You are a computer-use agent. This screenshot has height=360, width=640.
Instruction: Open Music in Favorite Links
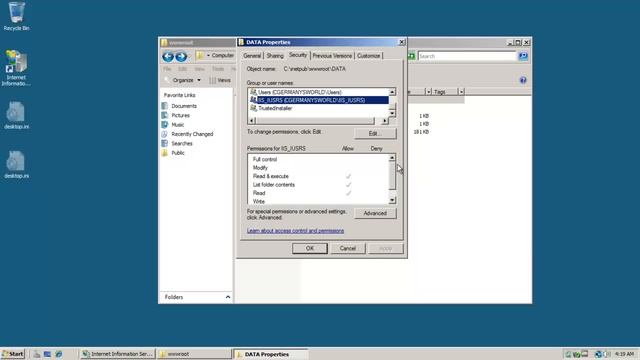tap(173, 124)
